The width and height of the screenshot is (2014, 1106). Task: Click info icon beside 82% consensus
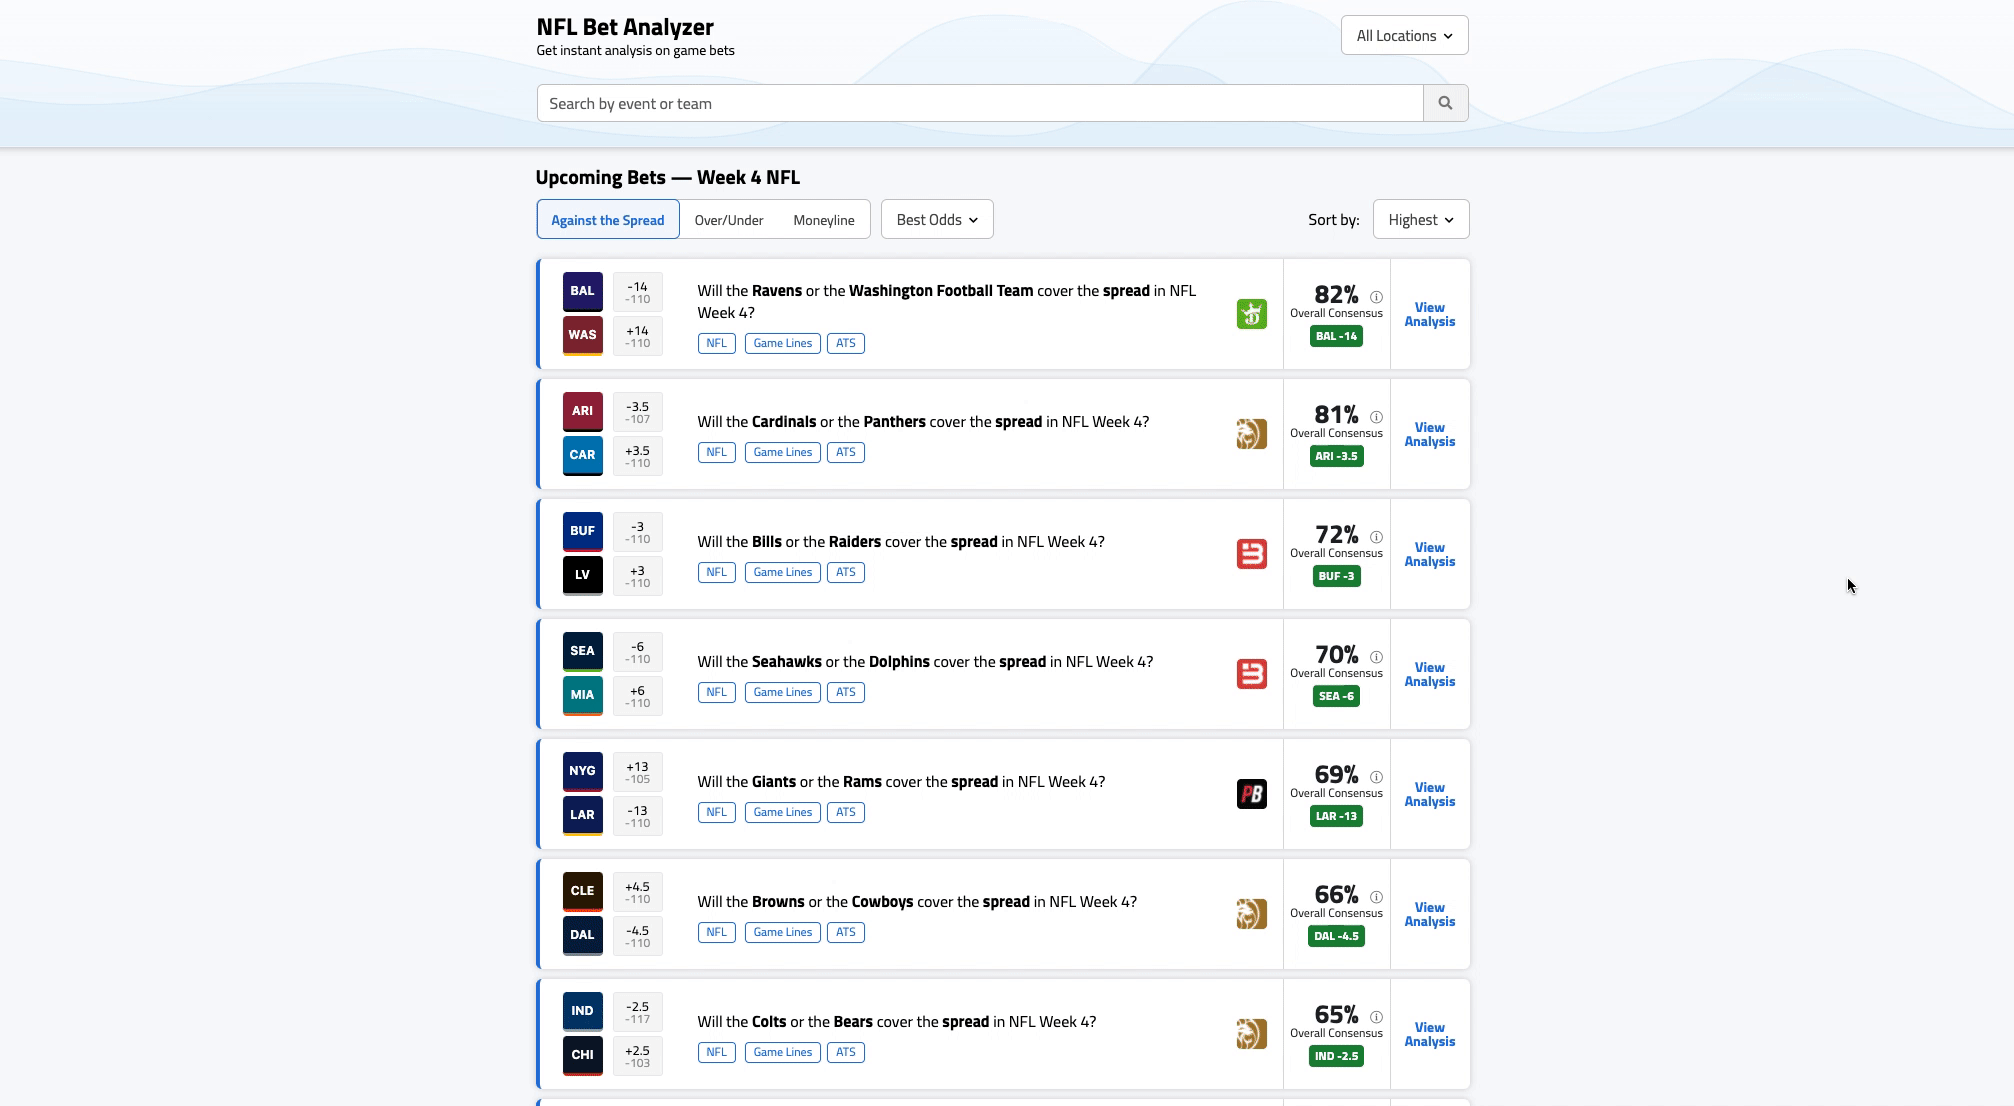[x=1376, y=297]
